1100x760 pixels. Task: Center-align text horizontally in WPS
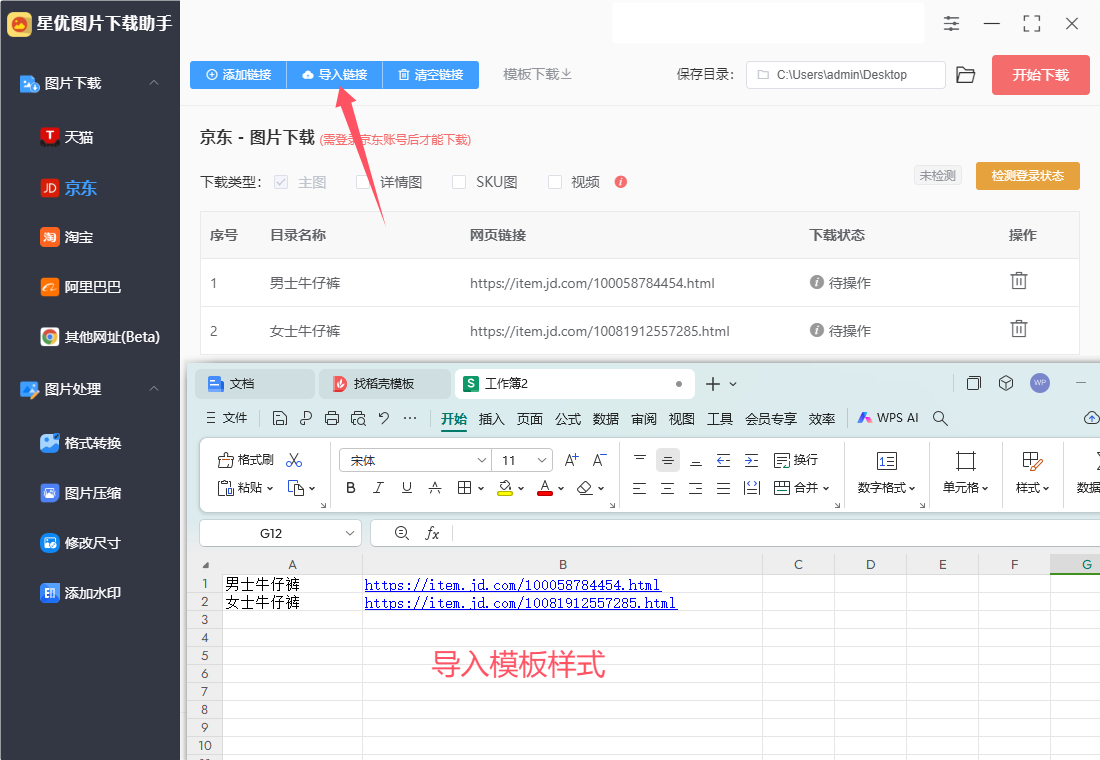click(667, 488)
